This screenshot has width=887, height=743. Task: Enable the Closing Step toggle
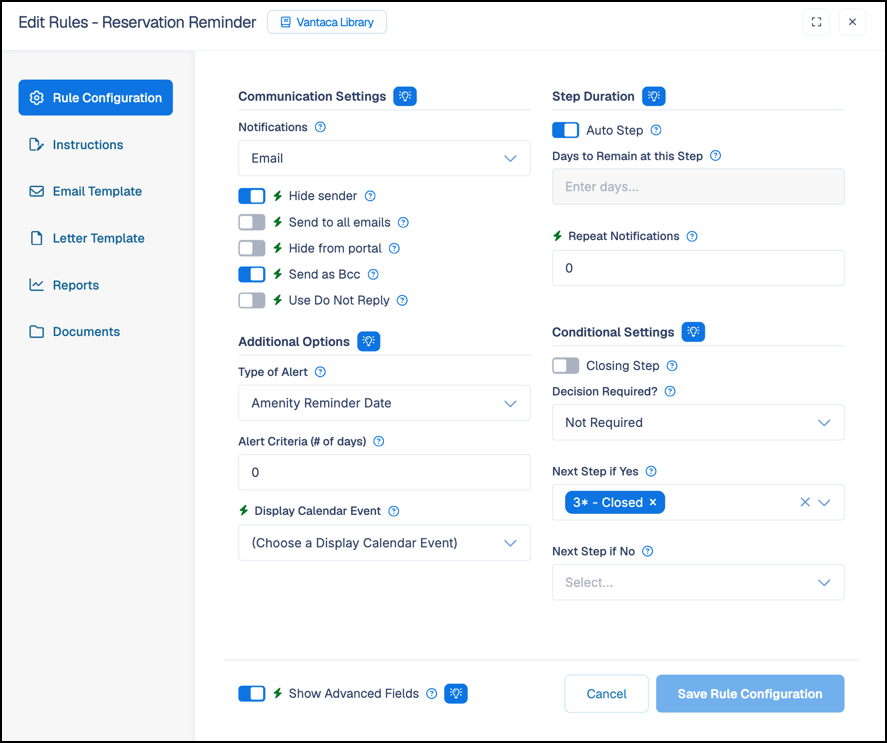566,366
